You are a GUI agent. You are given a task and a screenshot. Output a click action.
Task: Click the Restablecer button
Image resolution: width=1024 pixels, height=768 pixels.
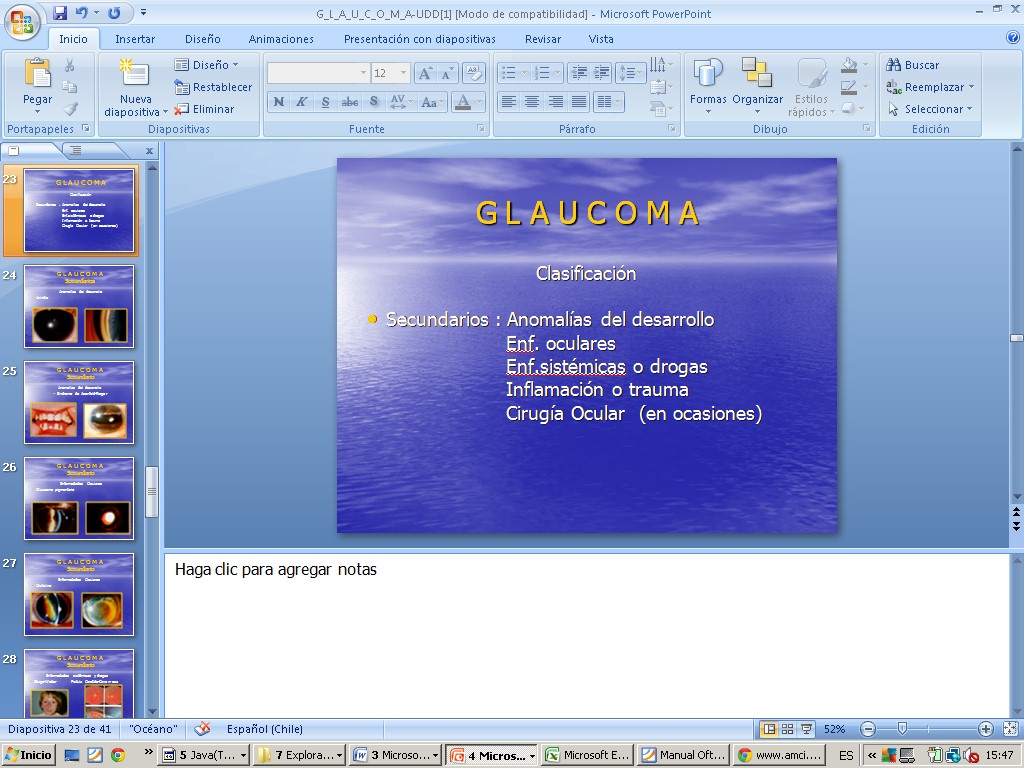click(x=213, y=87)
